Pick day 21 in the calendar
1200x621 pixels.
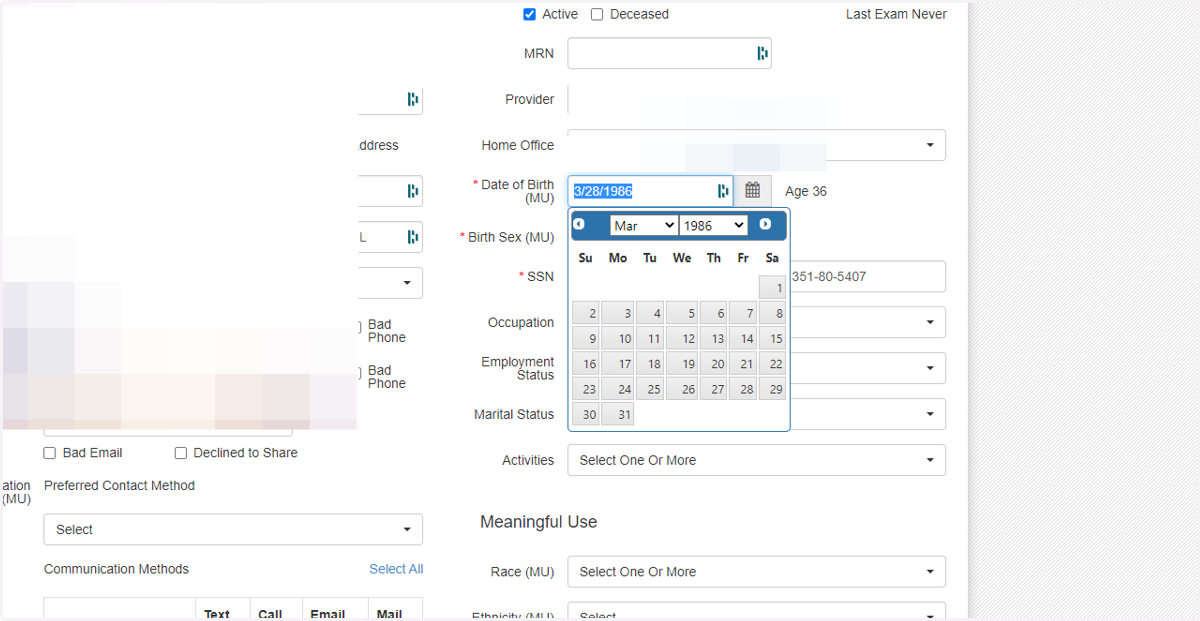pyautogui.click(x=743, y=364)
